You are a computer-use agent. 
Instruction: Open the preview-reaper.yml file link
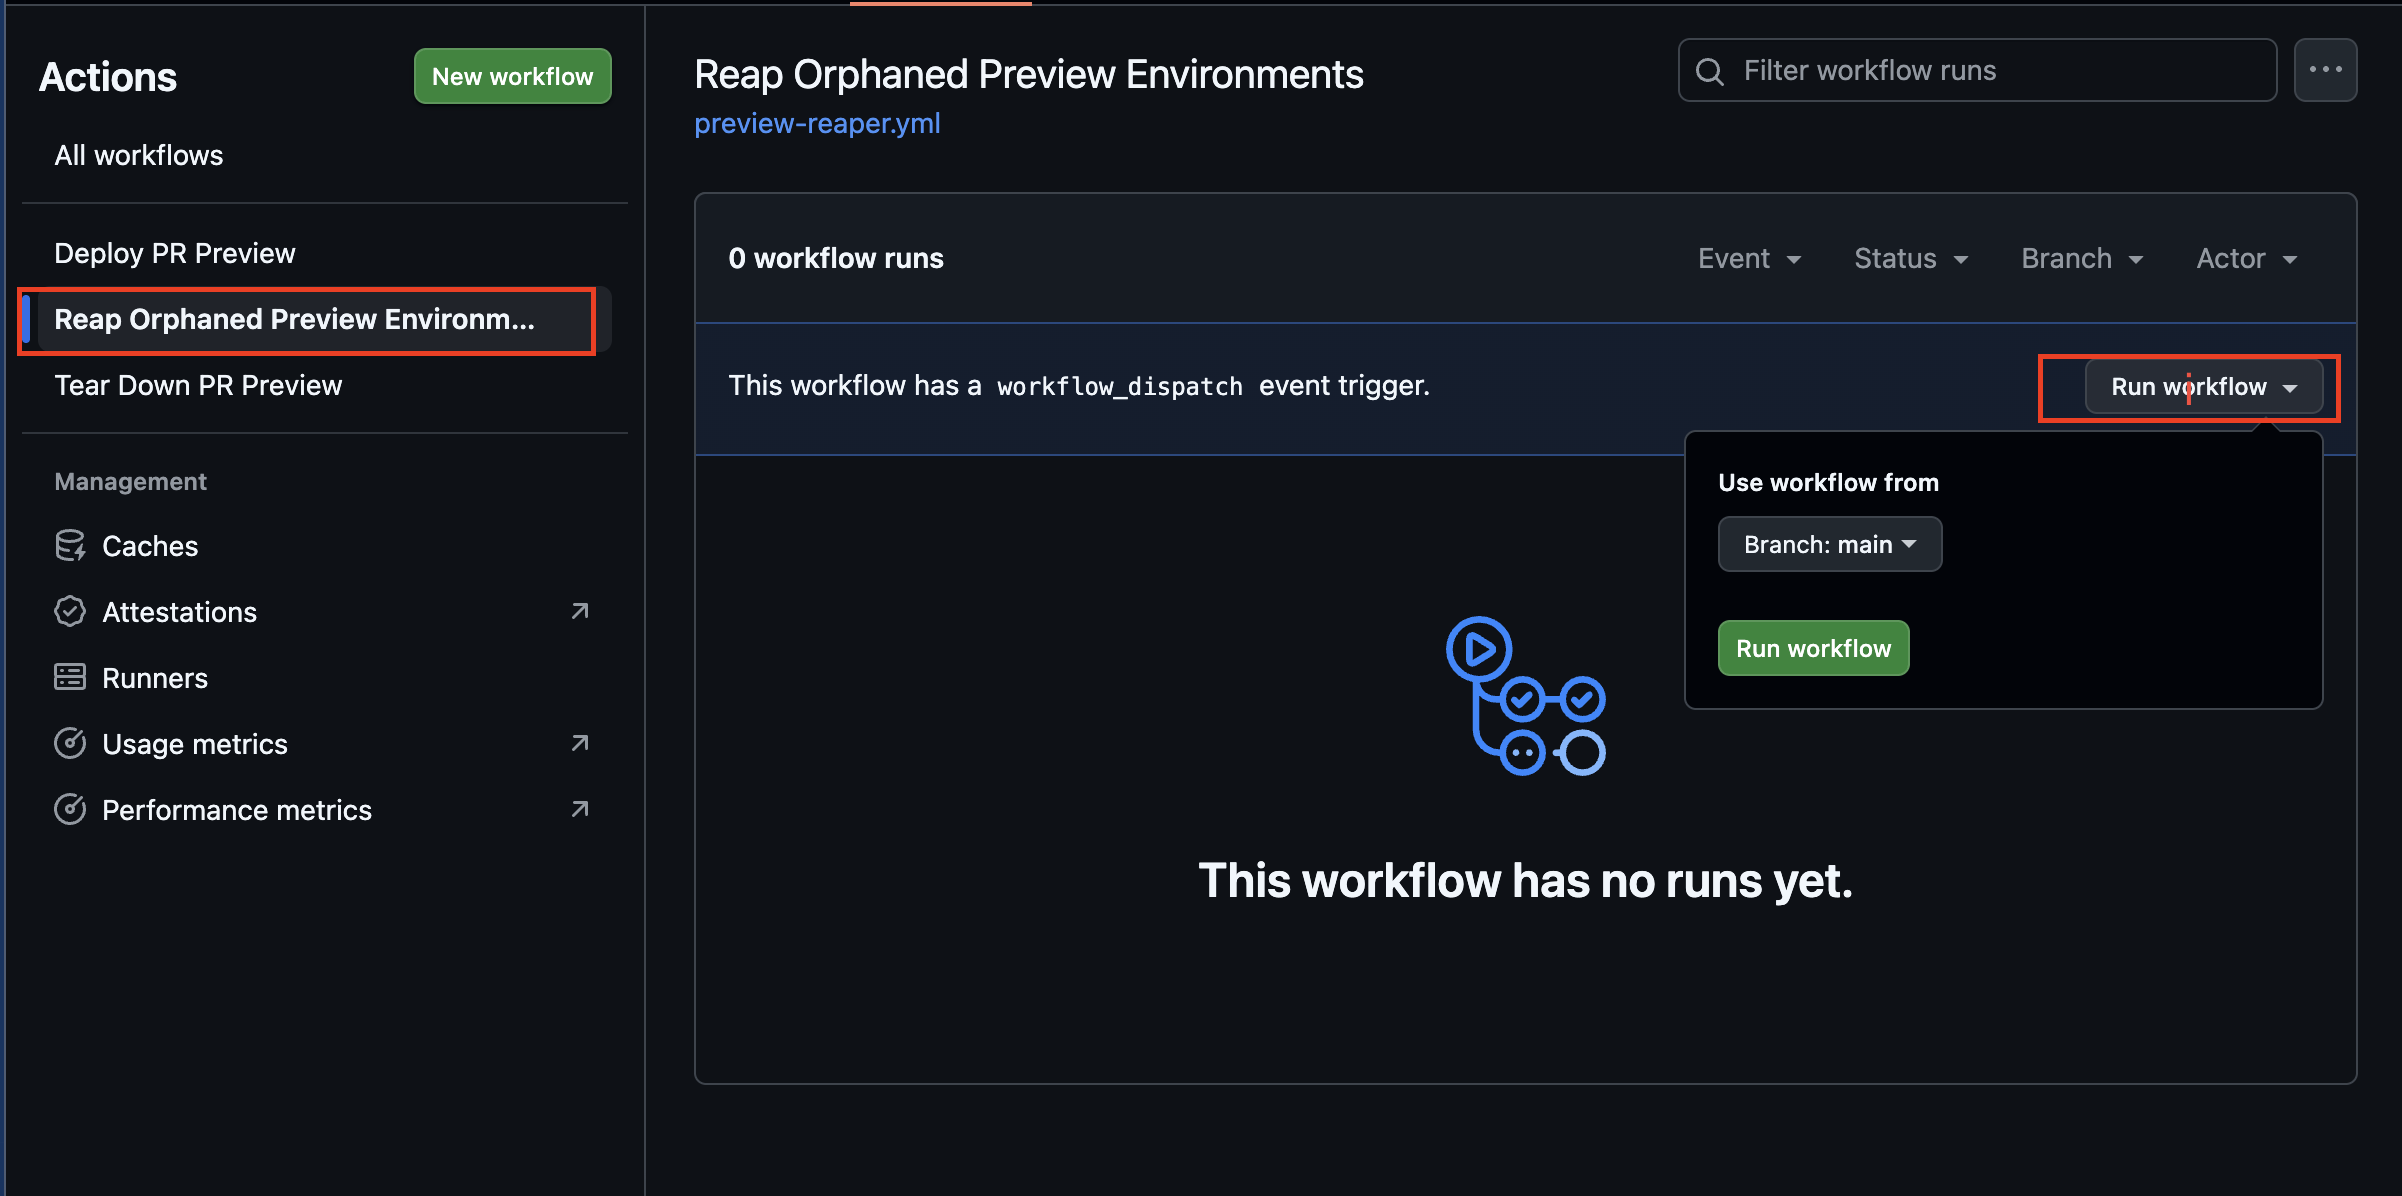point(817,123)
